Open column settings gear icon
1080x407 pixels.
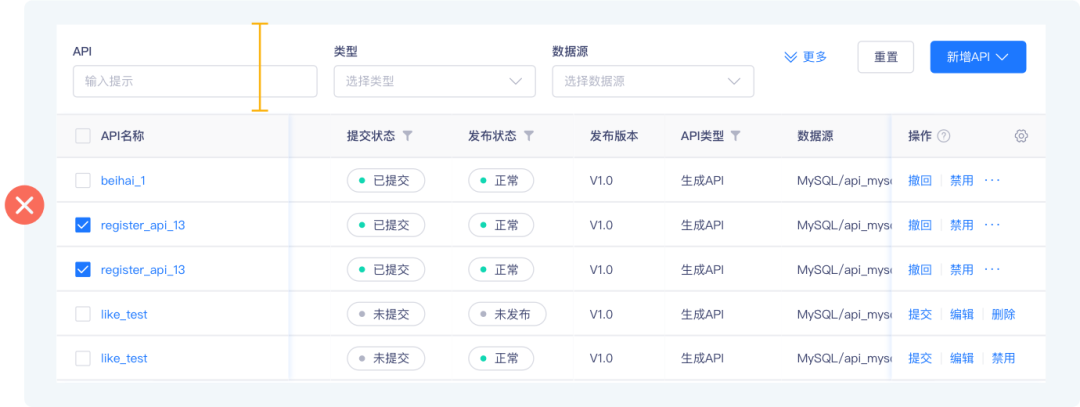[x=1021, y=136]
